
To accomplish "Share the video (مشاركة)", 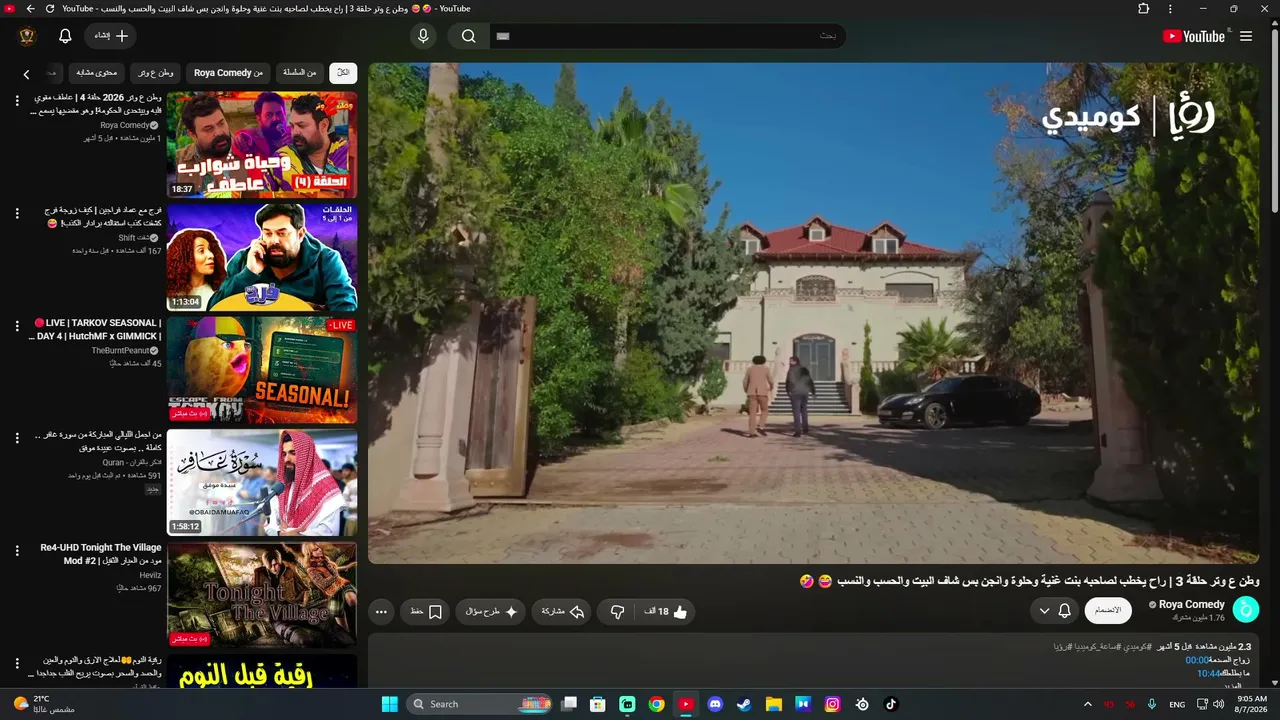I will click(563, 611).
